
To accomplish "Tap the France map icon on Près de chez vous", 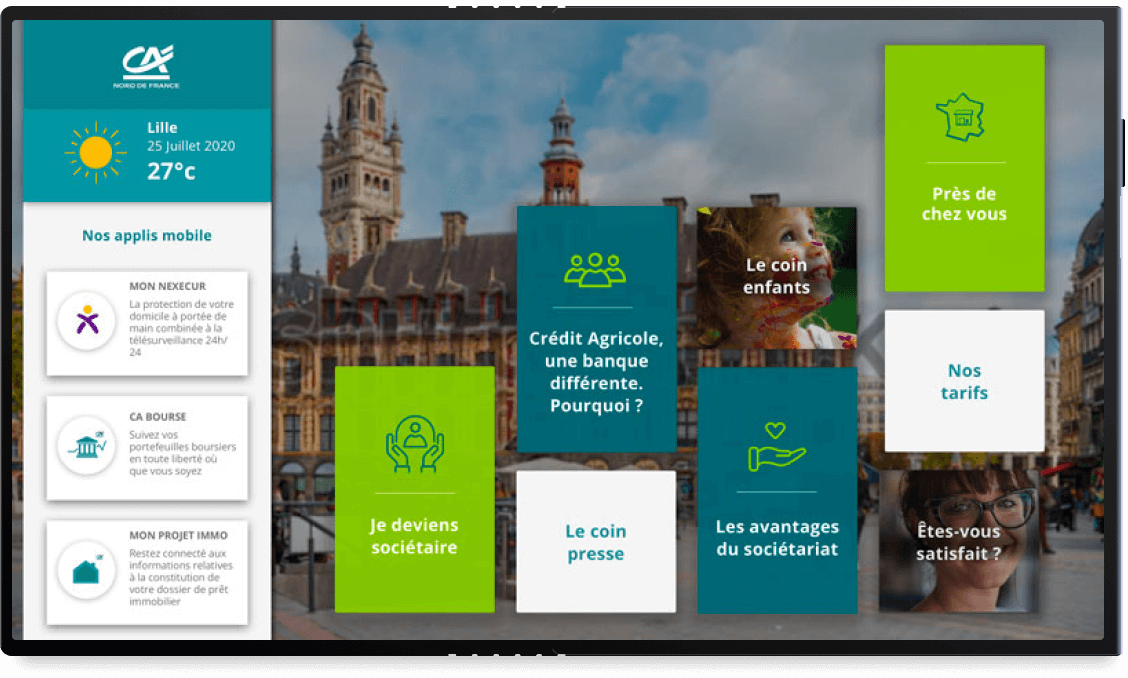I will (x=960, y=117).
